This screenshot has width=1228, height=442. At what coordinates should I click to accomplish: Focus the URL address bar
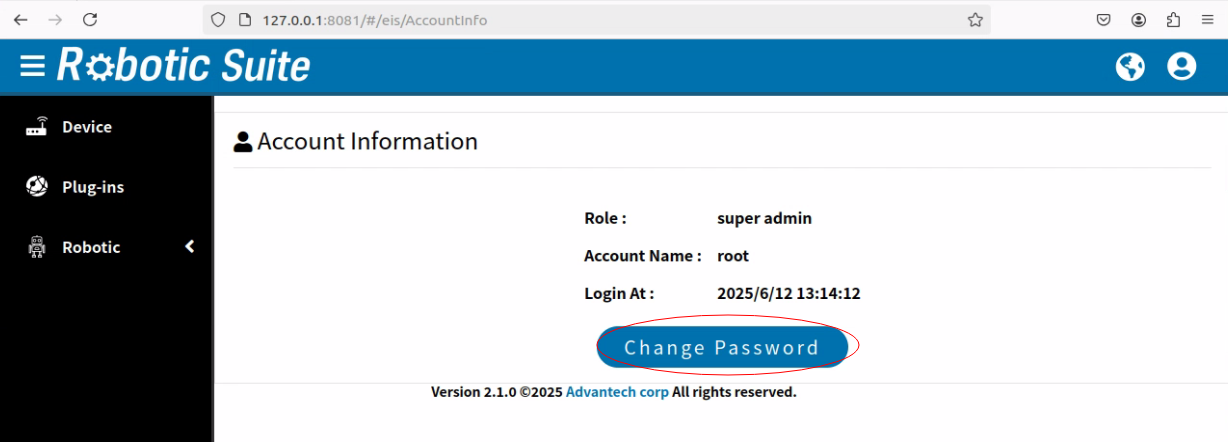click(x=600, y=20)
